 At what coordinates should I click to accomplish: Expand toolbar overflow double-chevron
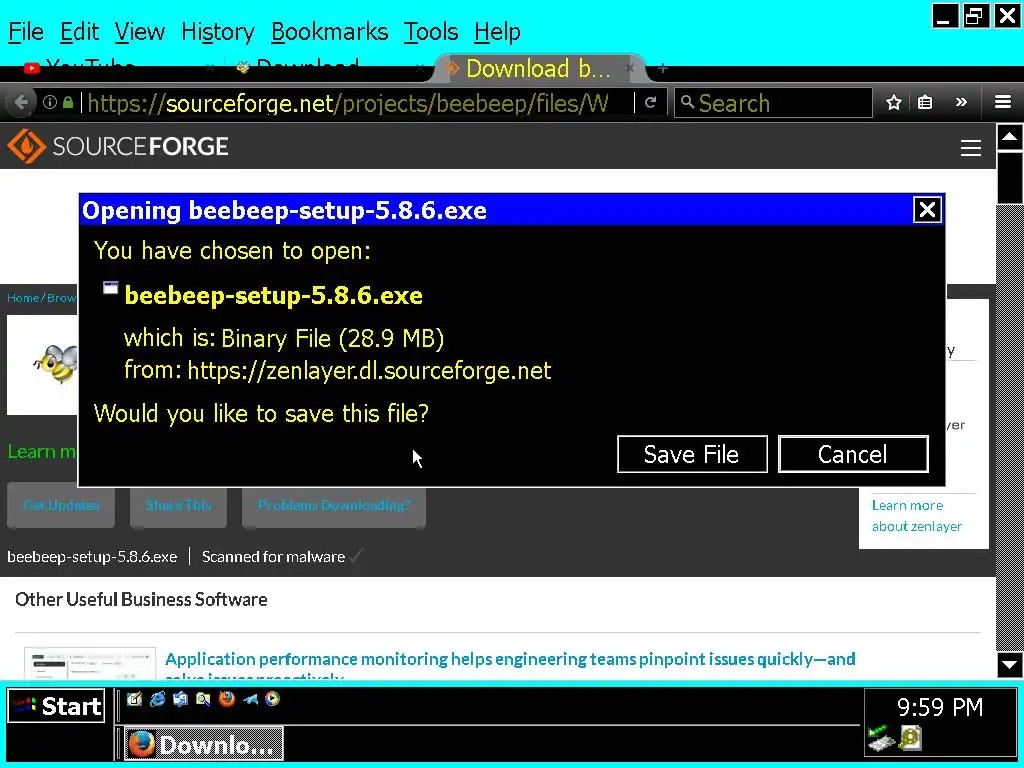(x=961, y=103)
